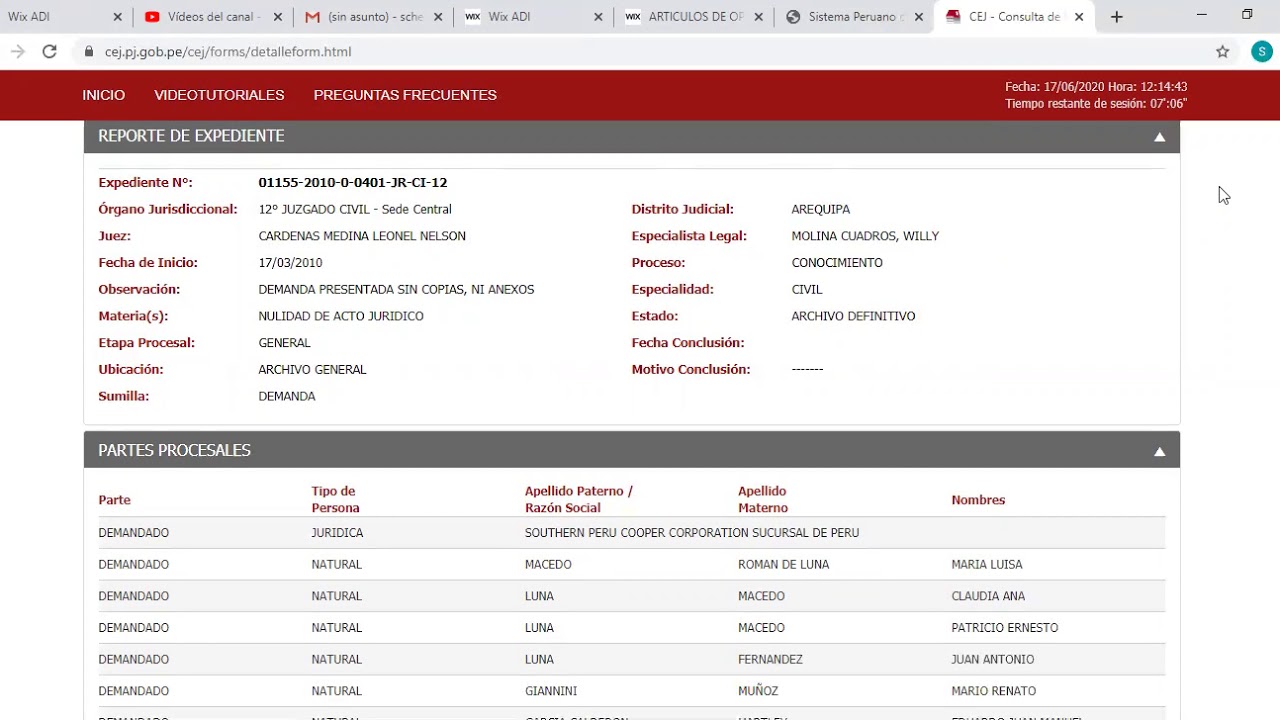Close the Vídeos del canal tab
The width and height of the screenshot is (1280, 720).
(278, 17)
